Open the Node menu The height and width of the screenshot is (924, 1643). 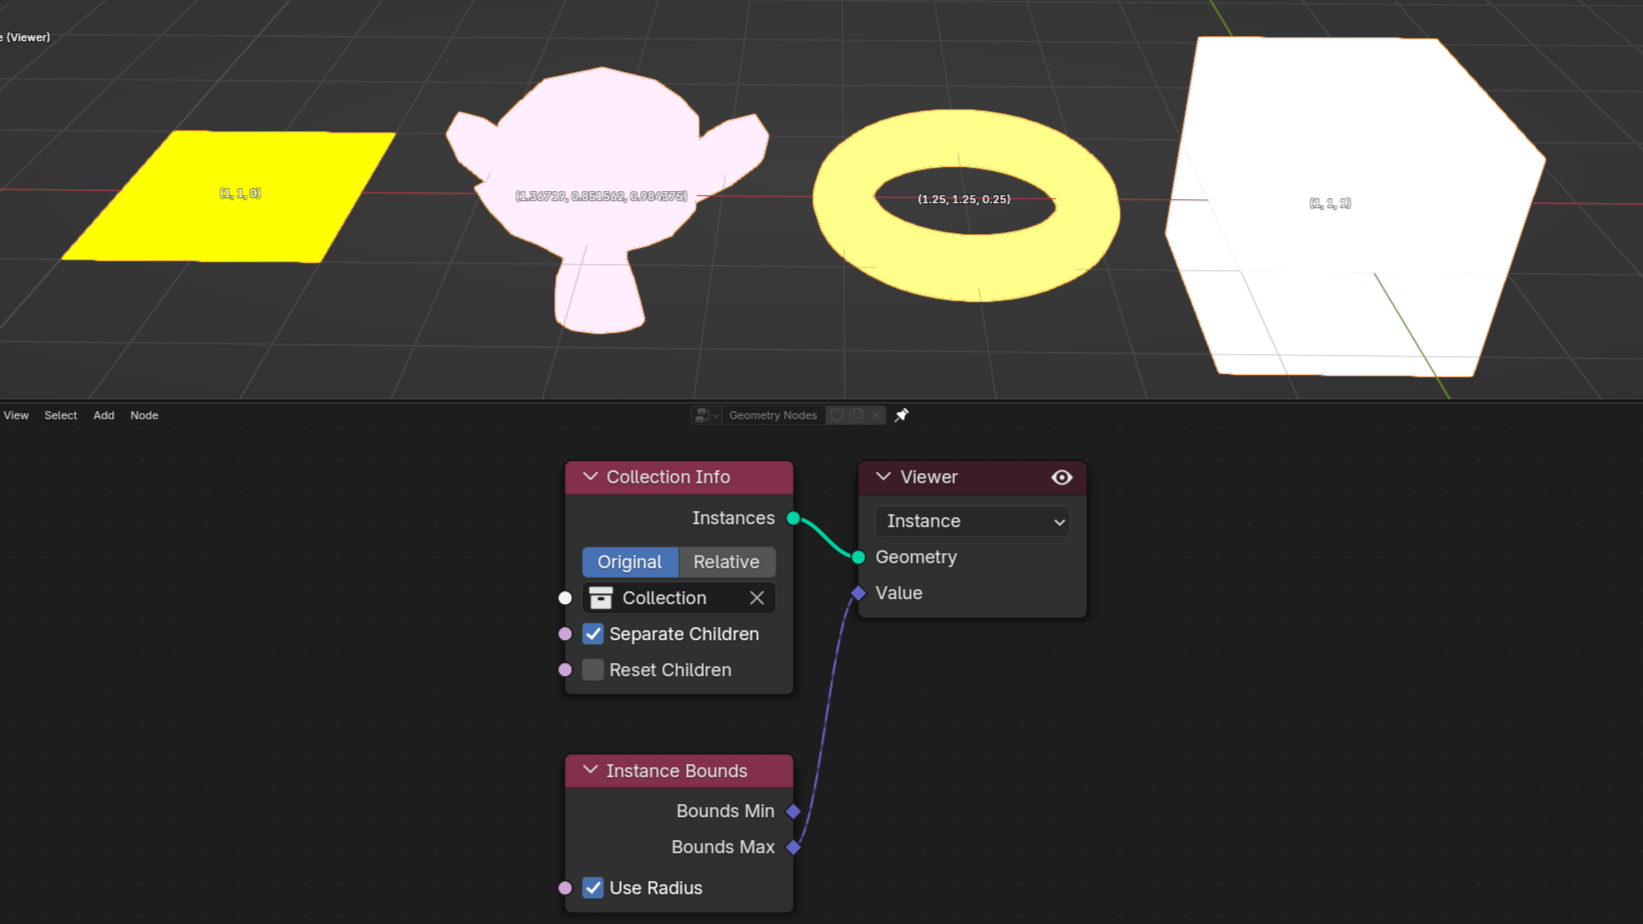(x=144, y=415)
